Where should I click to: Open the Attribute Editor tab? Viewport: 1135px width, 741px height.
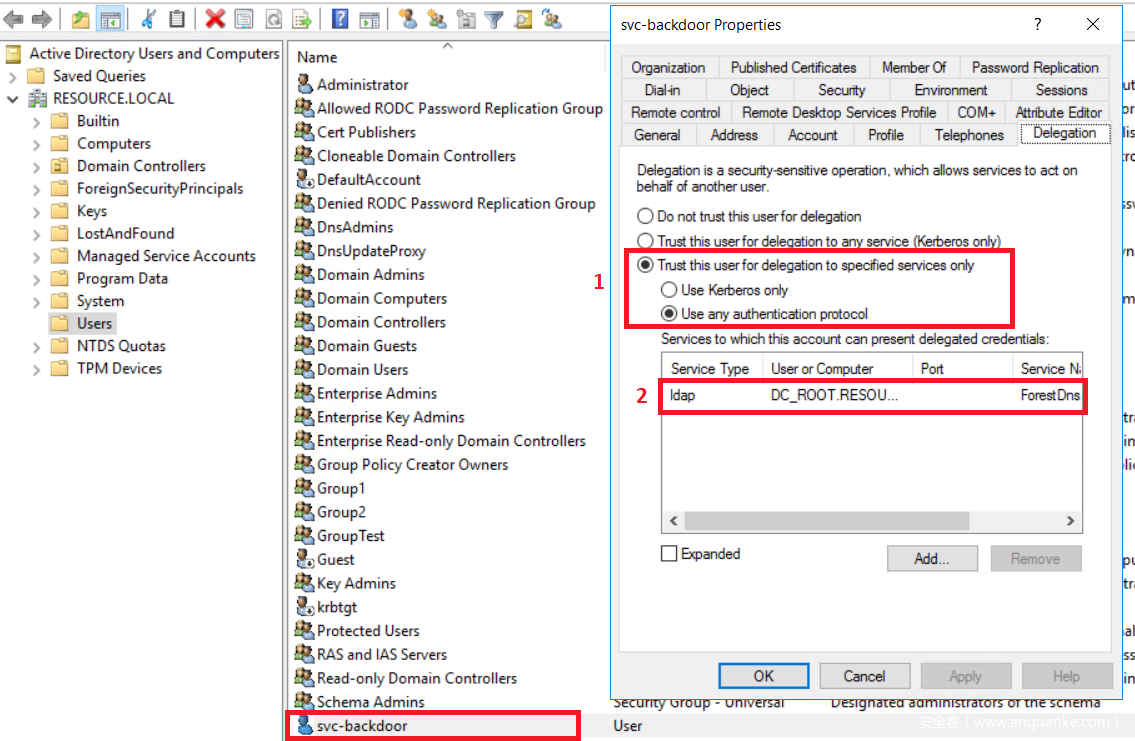click(1058, 112)
